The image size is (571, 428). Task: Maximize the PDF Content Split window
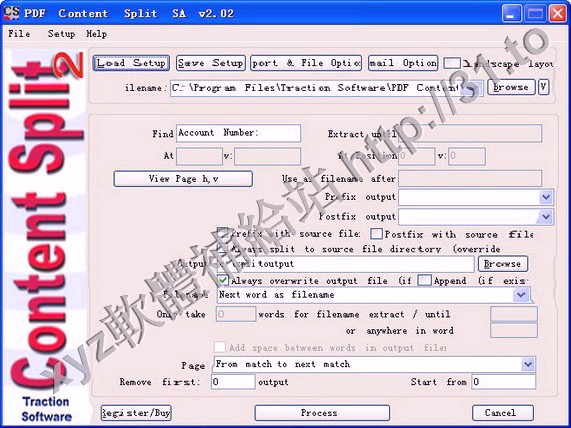coord(535,14)
